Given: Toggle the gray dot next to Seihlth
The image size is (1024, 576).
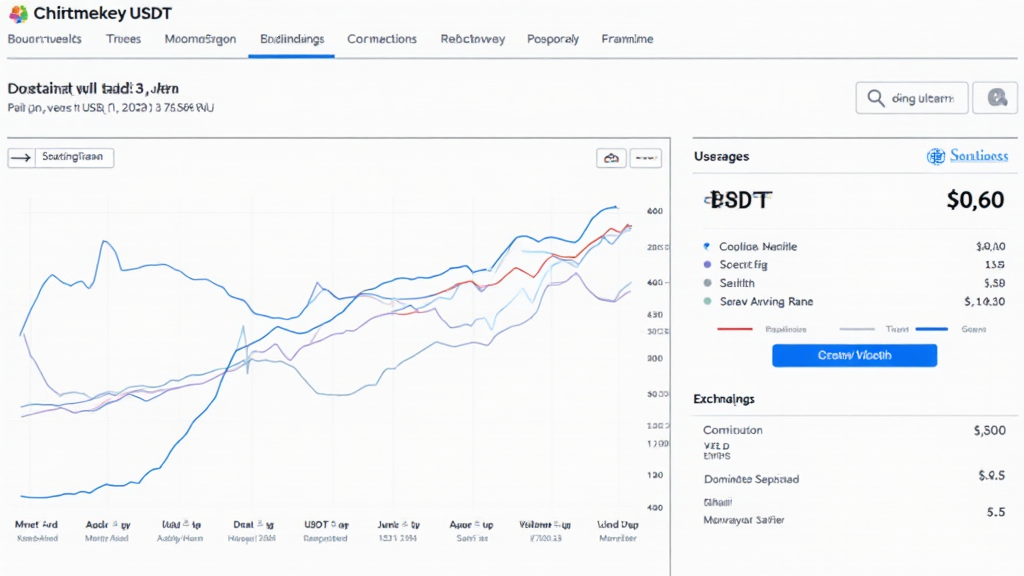Looking at the screenshot, I should click(x=707, y=283).
